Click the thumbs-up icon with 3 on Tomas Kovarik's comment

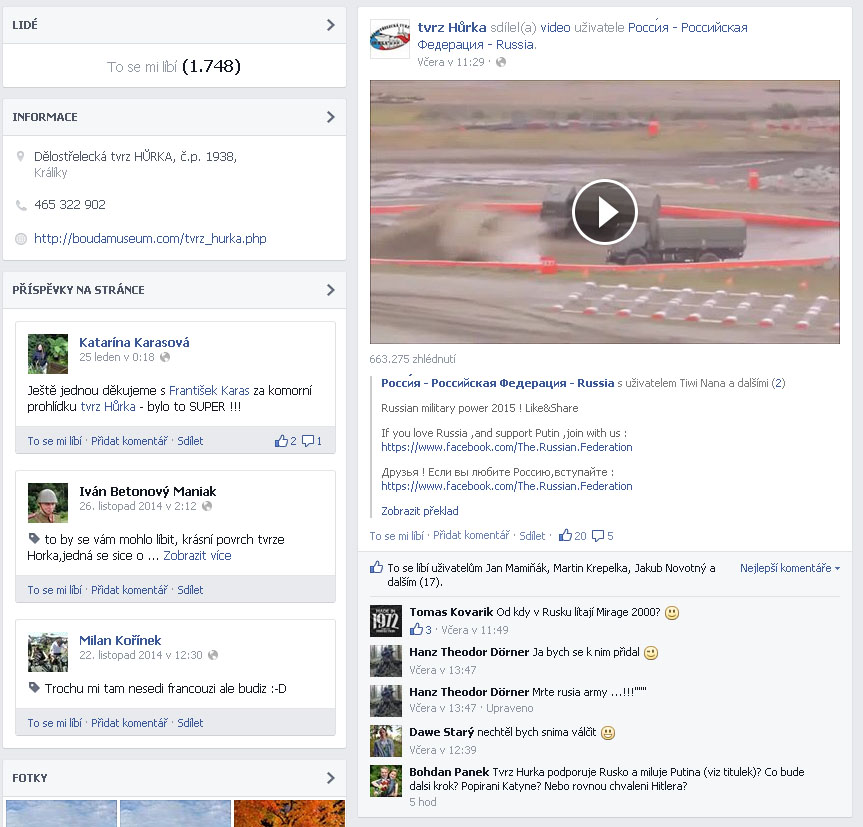tap(416, 629)
